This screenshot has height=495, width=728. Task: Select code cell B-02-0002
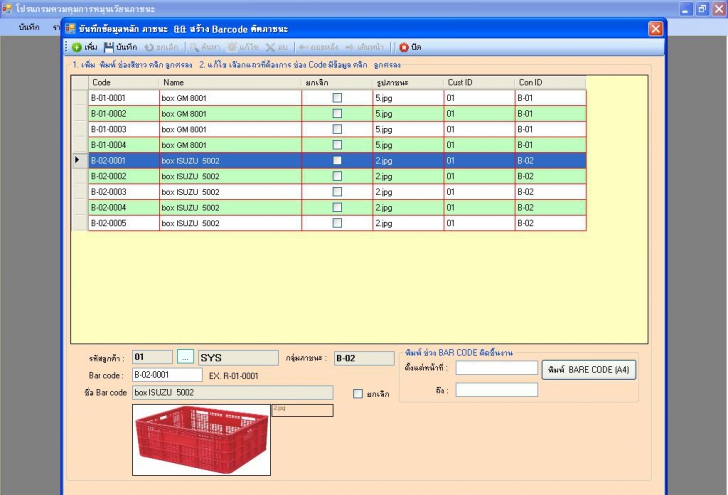coord(124,176)
